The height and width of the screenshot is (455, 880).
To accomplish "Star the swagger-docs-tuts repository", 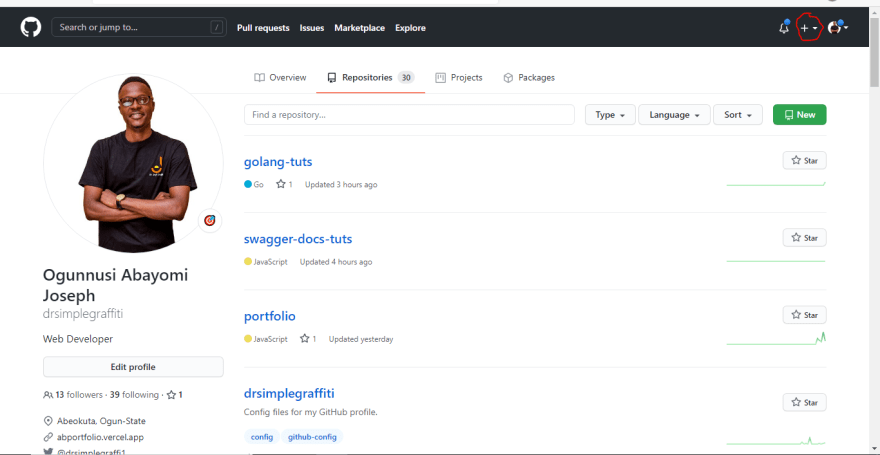I will coord(804,238).
